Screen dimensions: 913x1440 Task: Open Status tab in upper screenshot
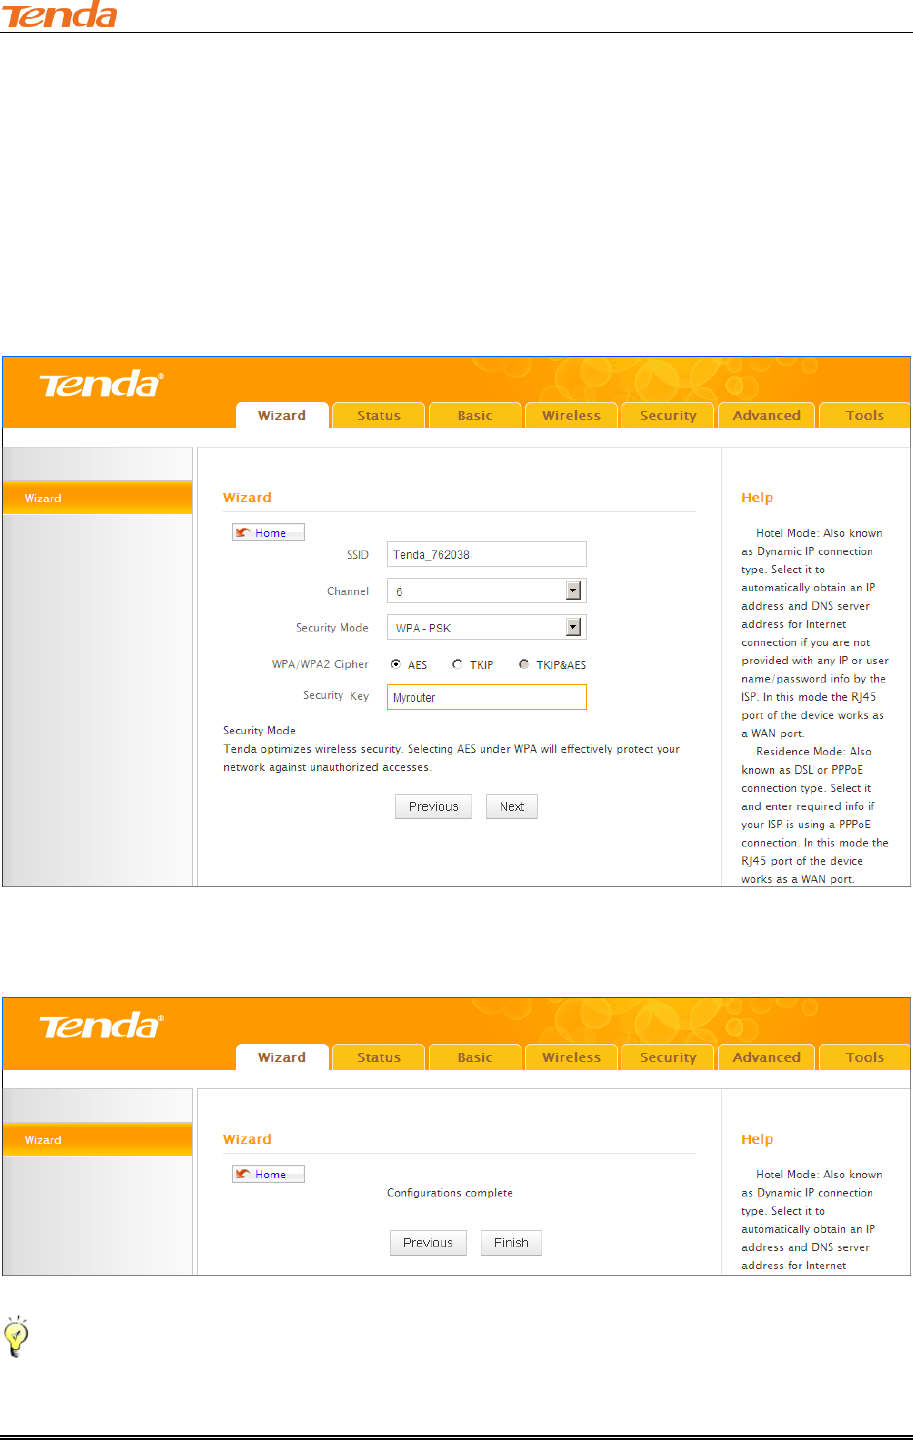379,415
